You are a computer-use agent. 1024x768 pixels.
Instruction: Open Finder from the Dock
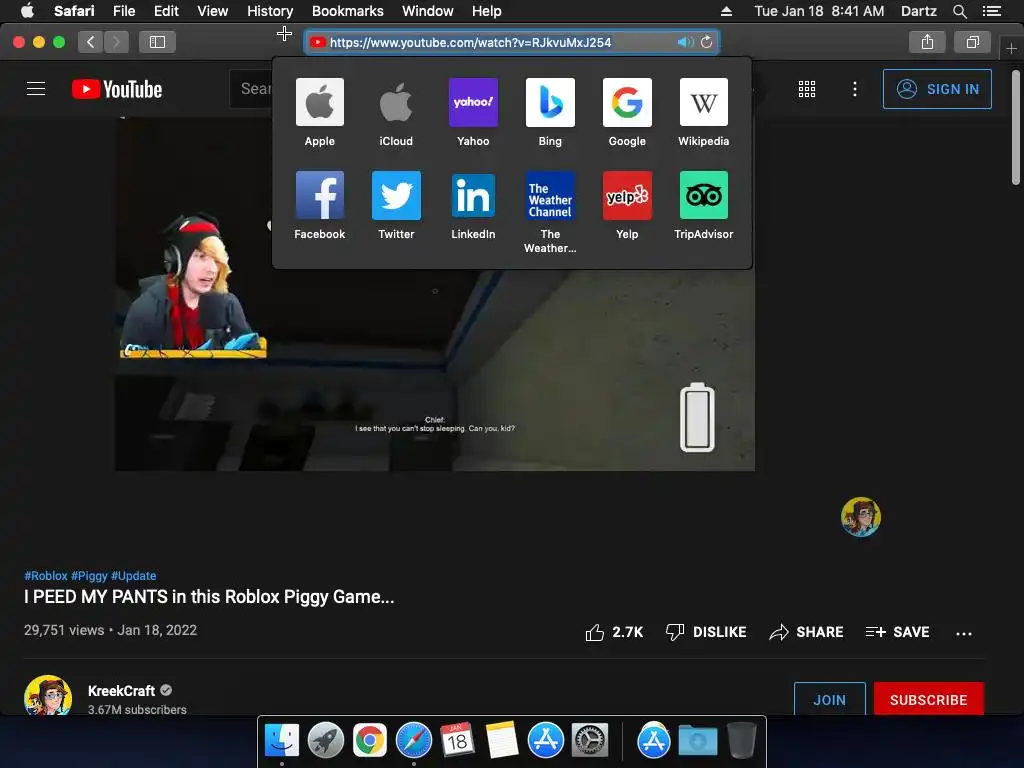tap(281, 740)
